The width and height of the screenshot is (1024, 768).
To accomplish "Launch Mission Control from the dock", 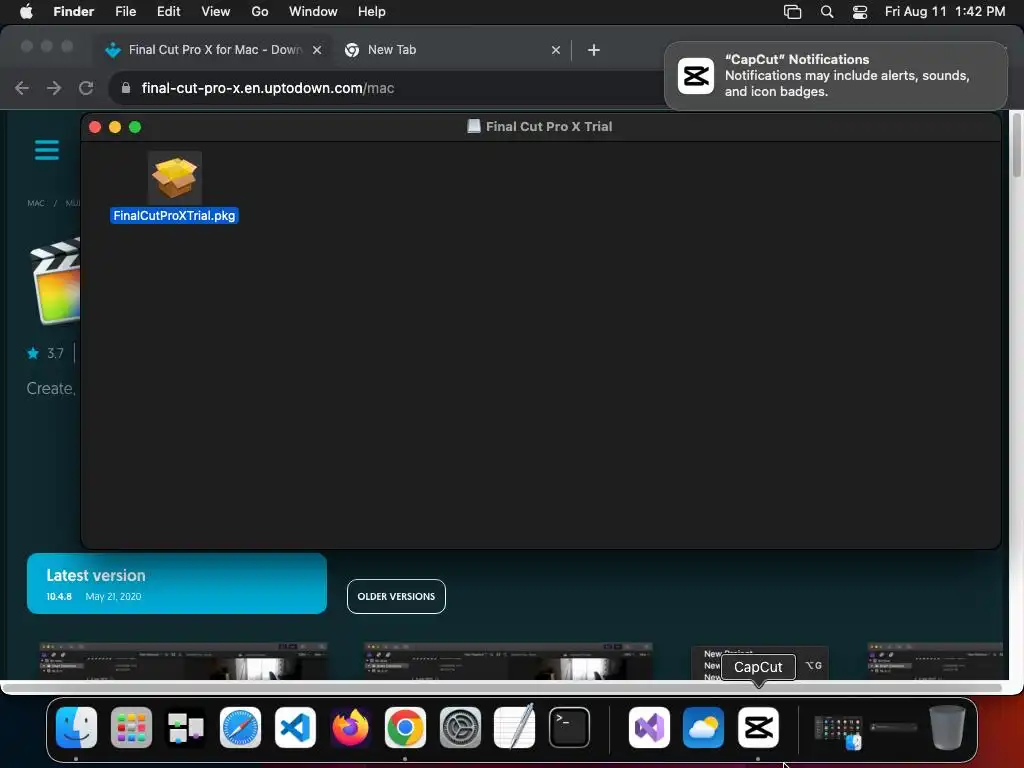I will pos(185,727).
